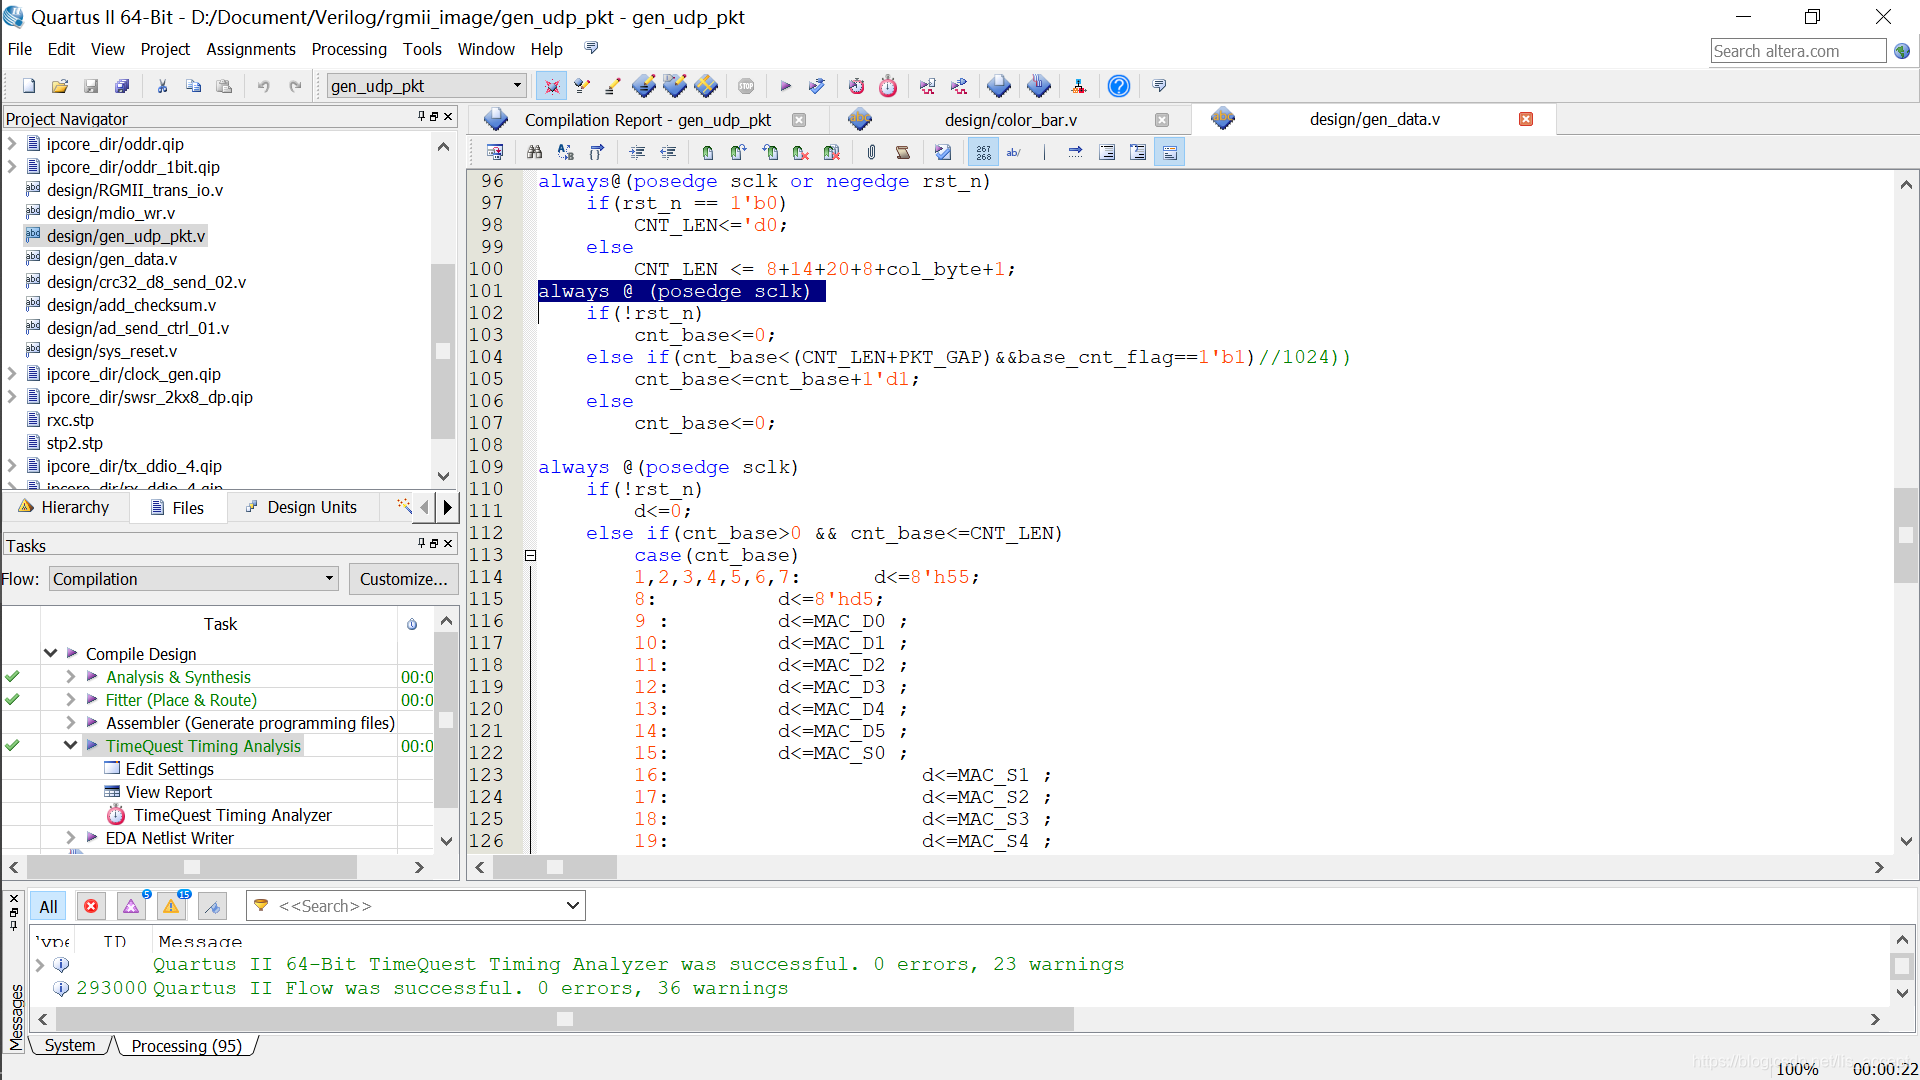The width and height of the screenshot is (1920, 1080).
Task: Open the Compilation Report toolbar icon
Action: pos(999,86)
